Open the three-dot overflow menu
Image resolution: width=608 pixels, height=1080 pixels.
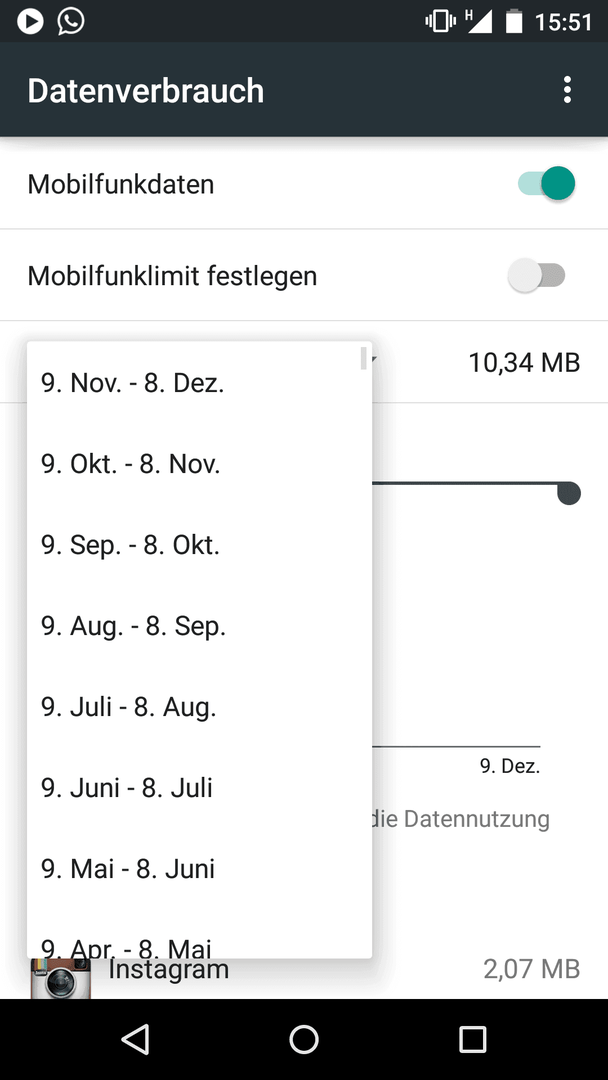pyautogui.click(x=567, y=90)
